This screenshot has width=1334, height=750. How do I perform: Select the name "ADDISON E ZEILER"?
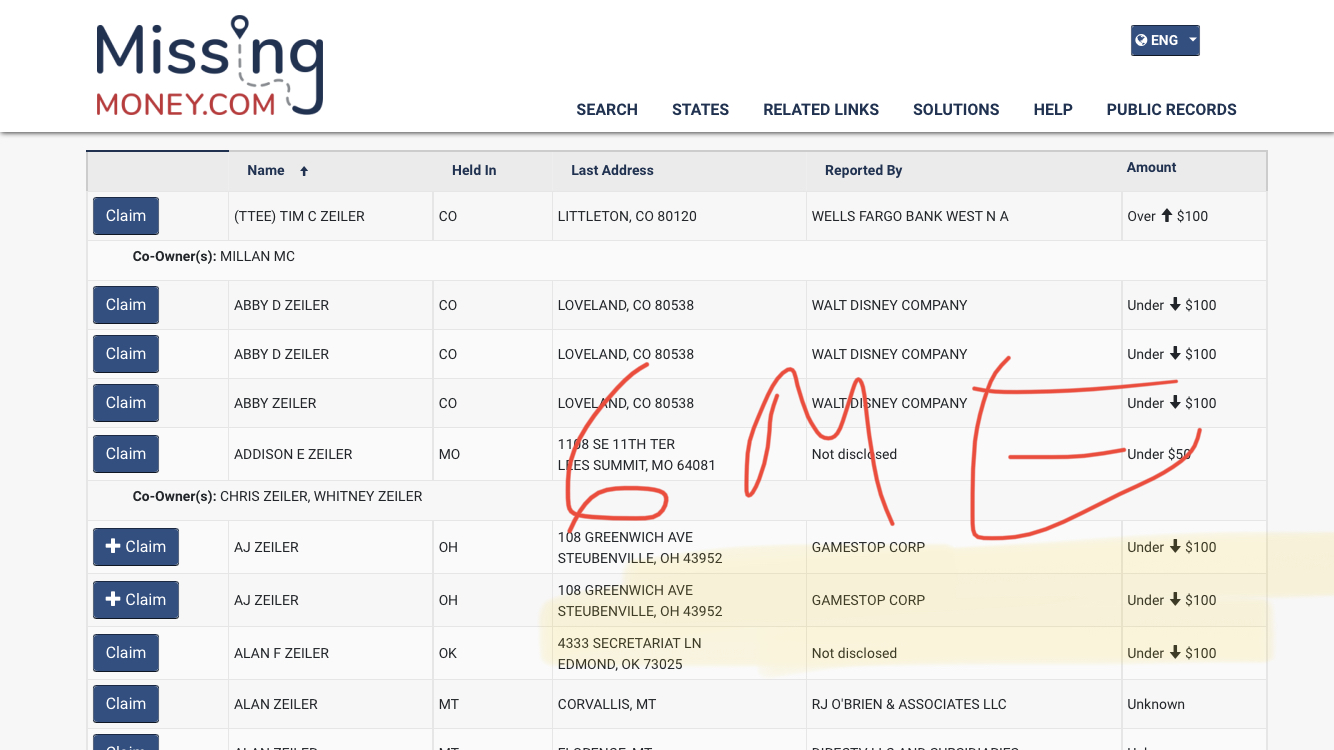click(293, 455)
